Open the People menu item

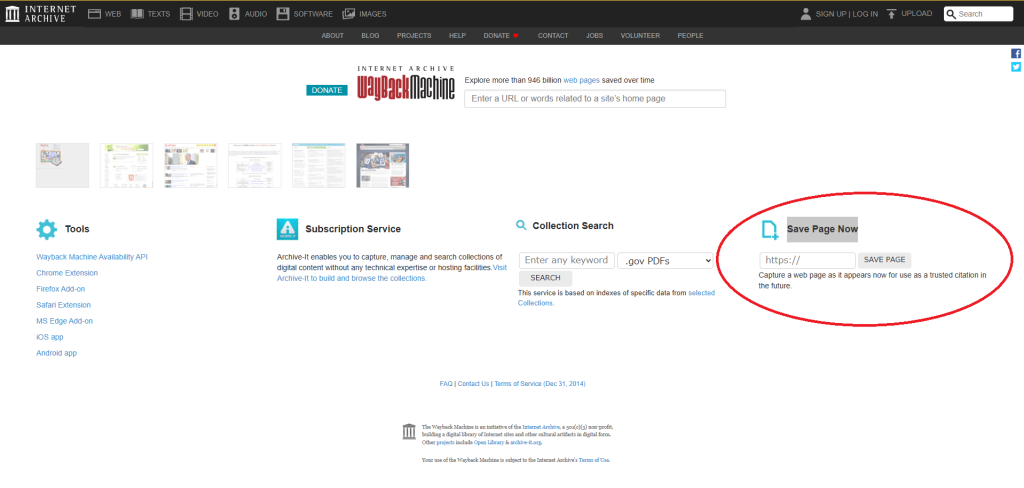[x=690, y=36]
